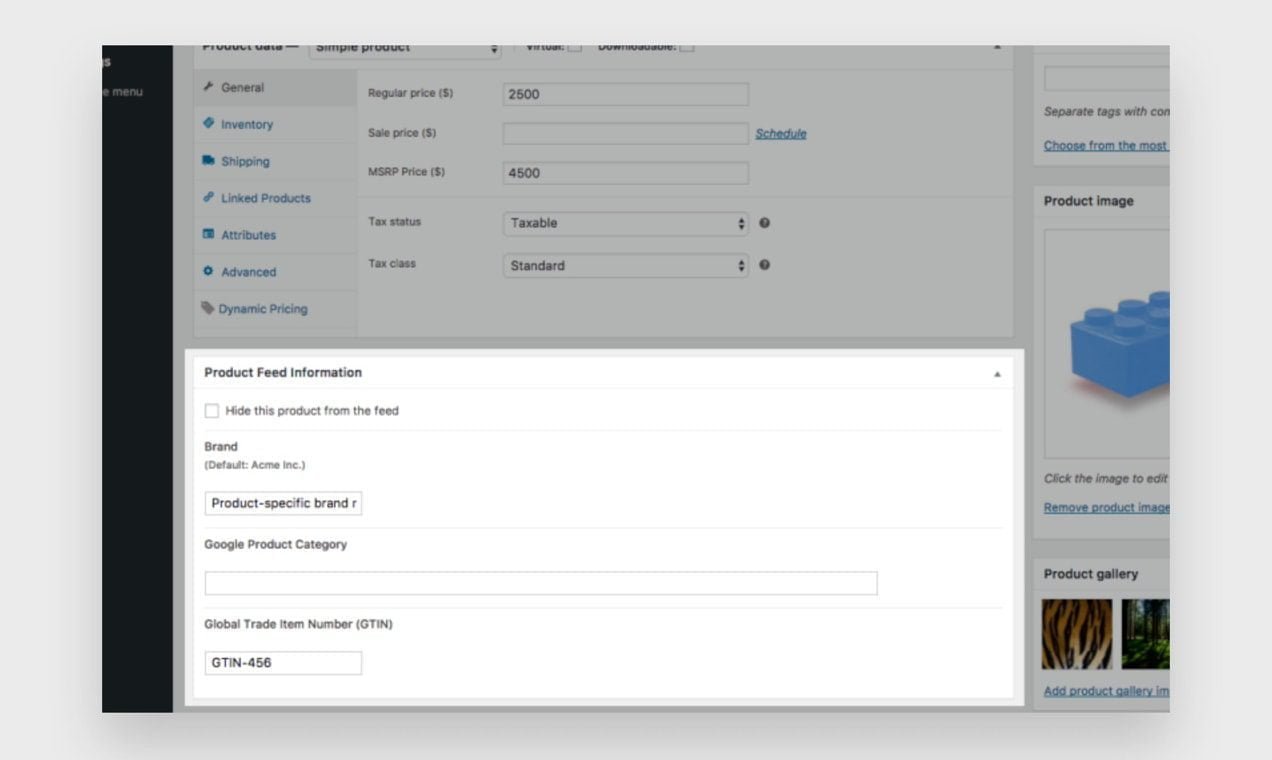
Task: Click the Brand input field
Action: pyautogui.click(x=283, y=503)
